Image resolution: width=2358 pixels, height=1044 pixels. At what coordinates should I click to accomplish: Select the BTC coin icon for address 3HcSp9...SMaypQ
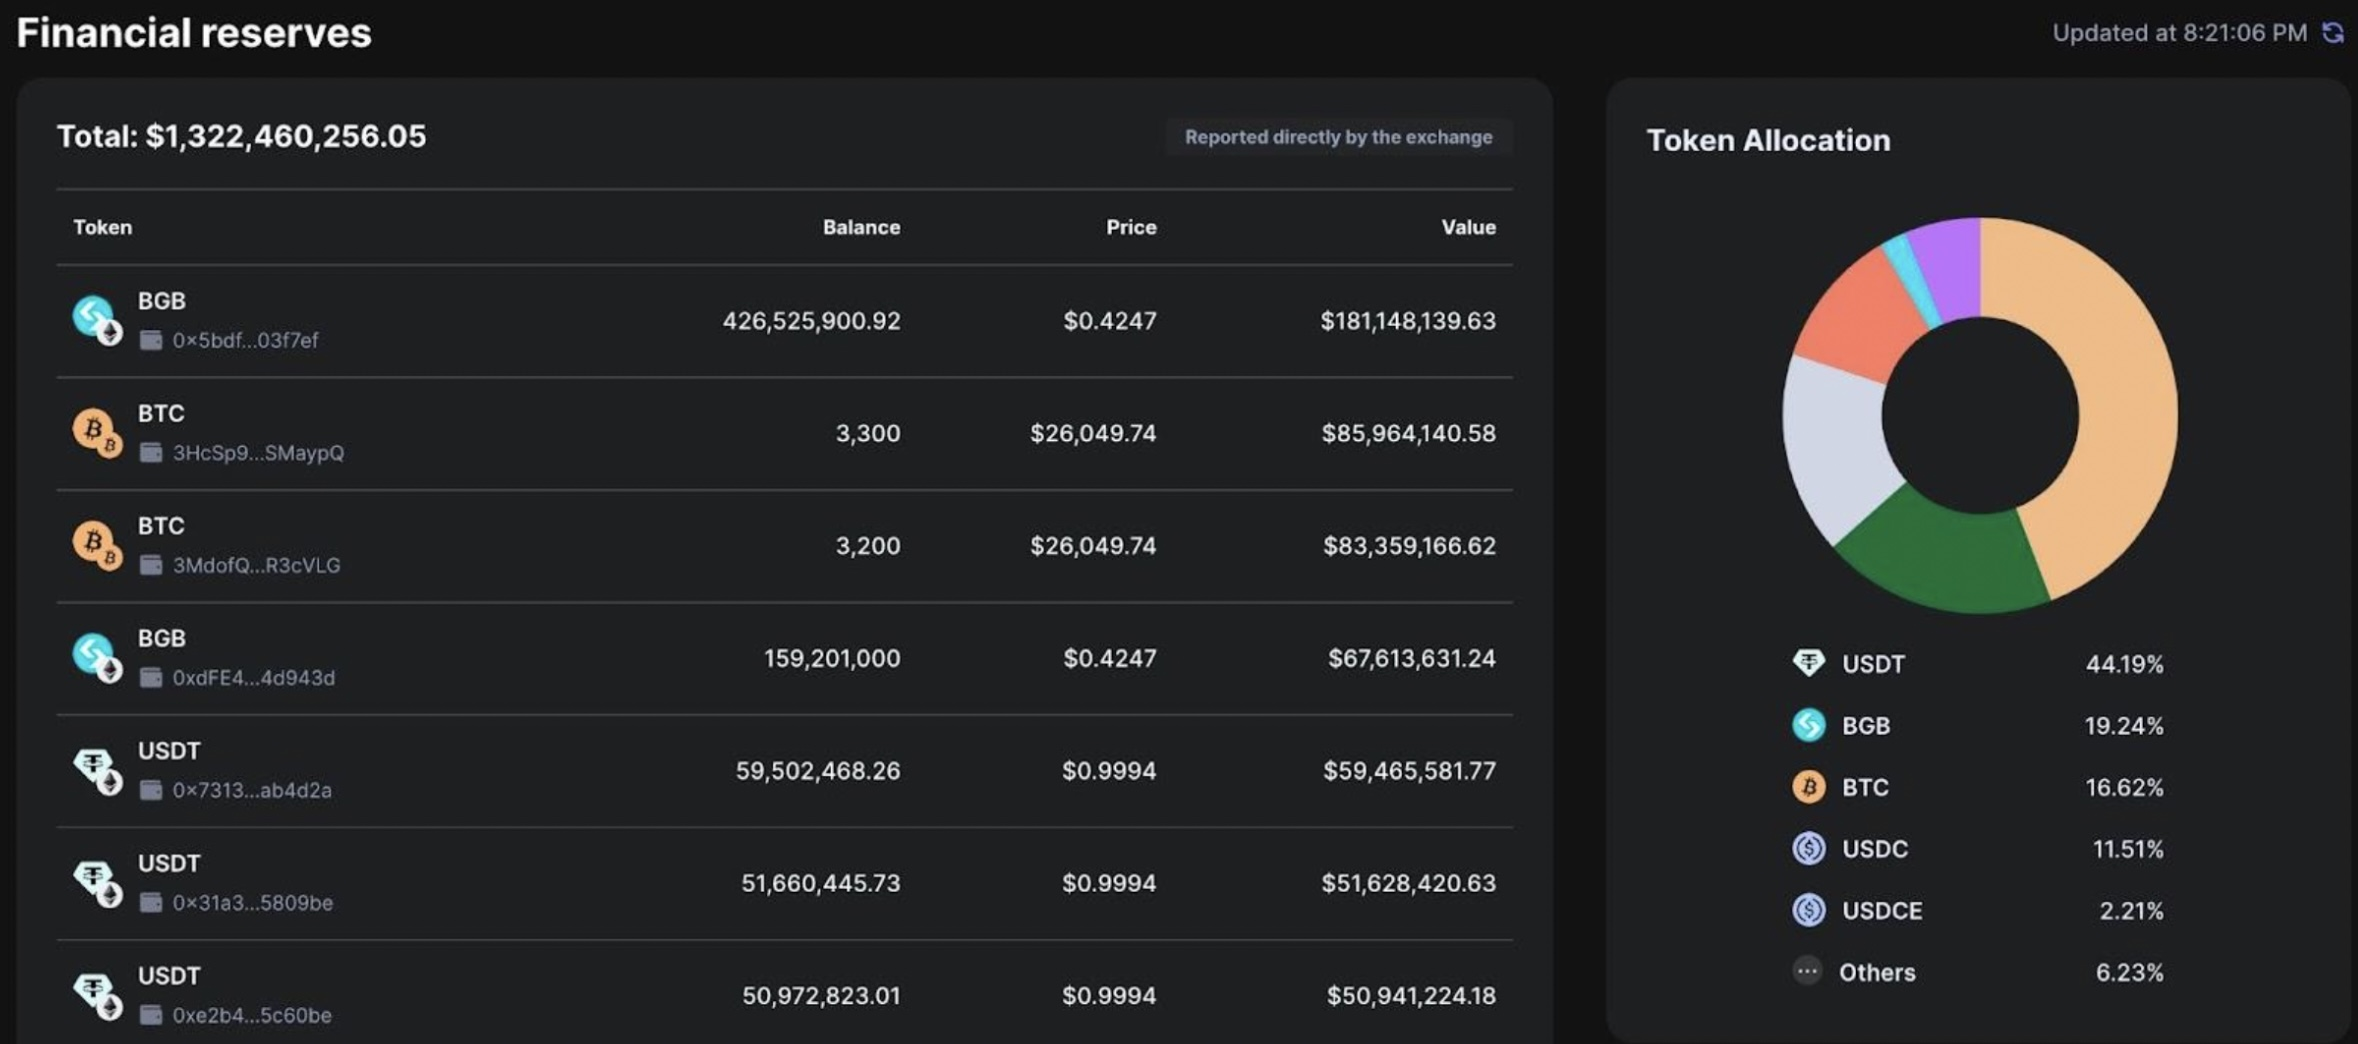click(95, 430)
